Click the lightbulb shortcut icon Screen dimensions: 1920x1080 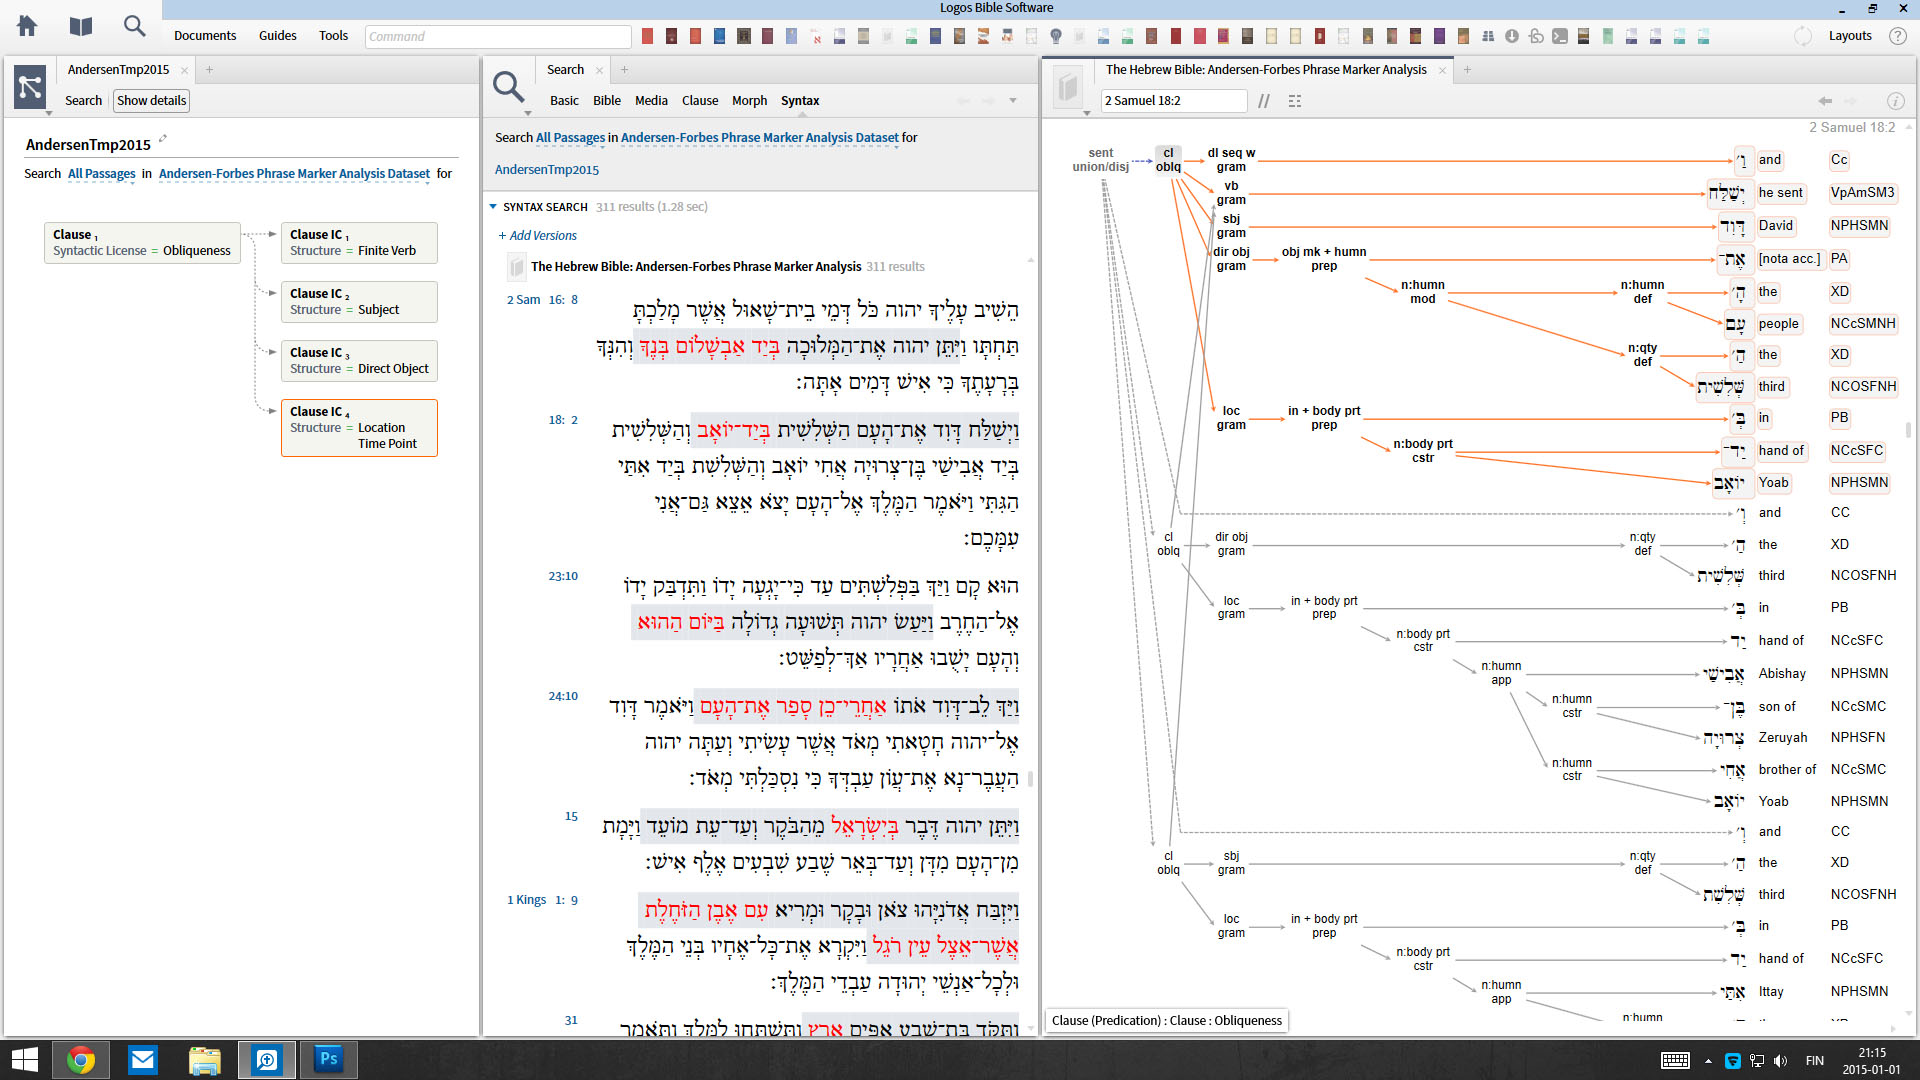[1055, 36]
